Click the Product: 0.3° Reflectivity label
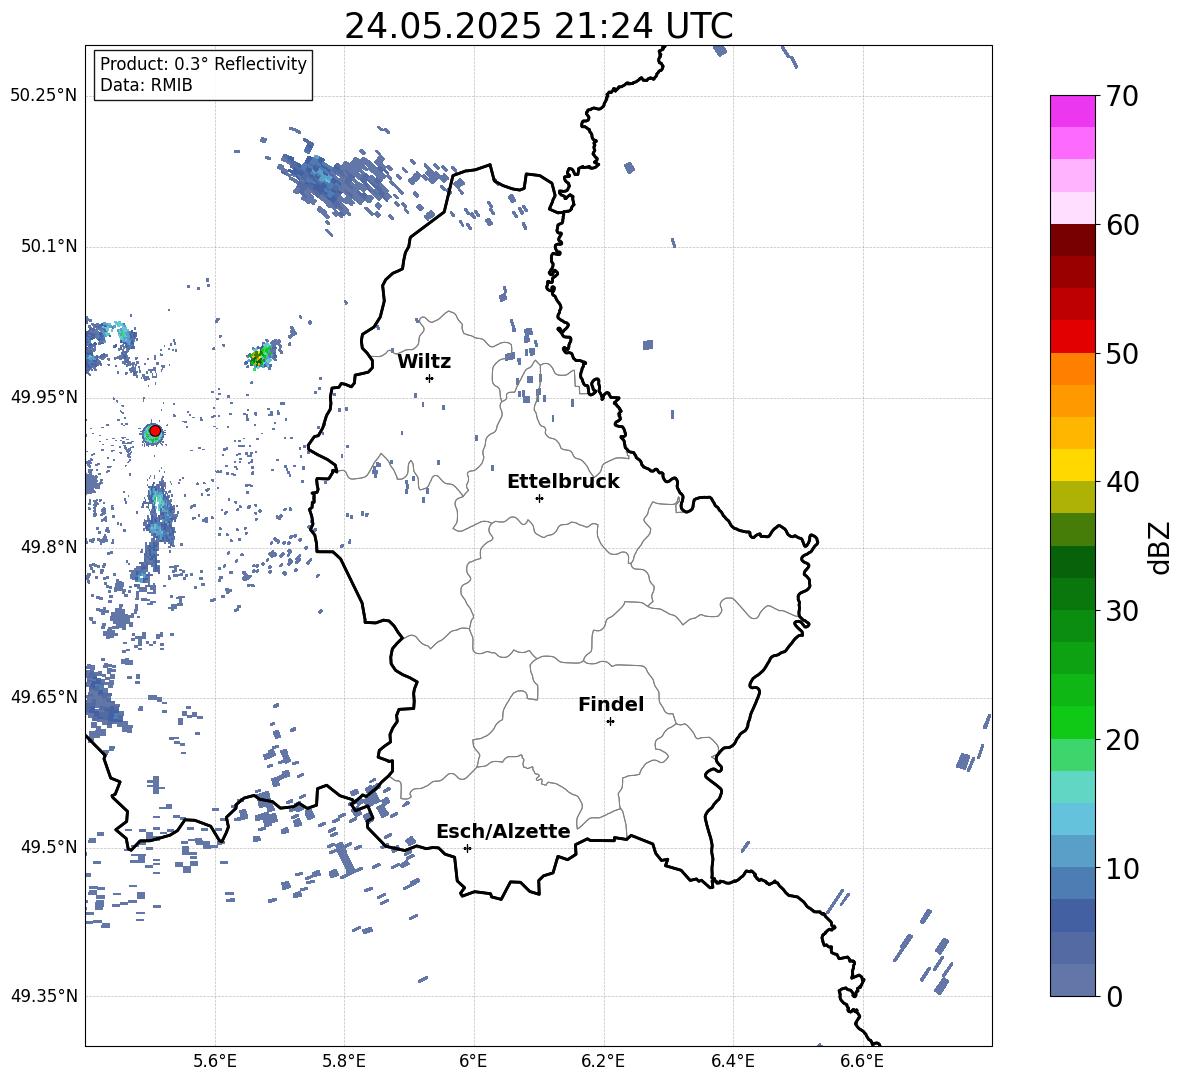1184x1081 pixels. (x=203, y=63)
